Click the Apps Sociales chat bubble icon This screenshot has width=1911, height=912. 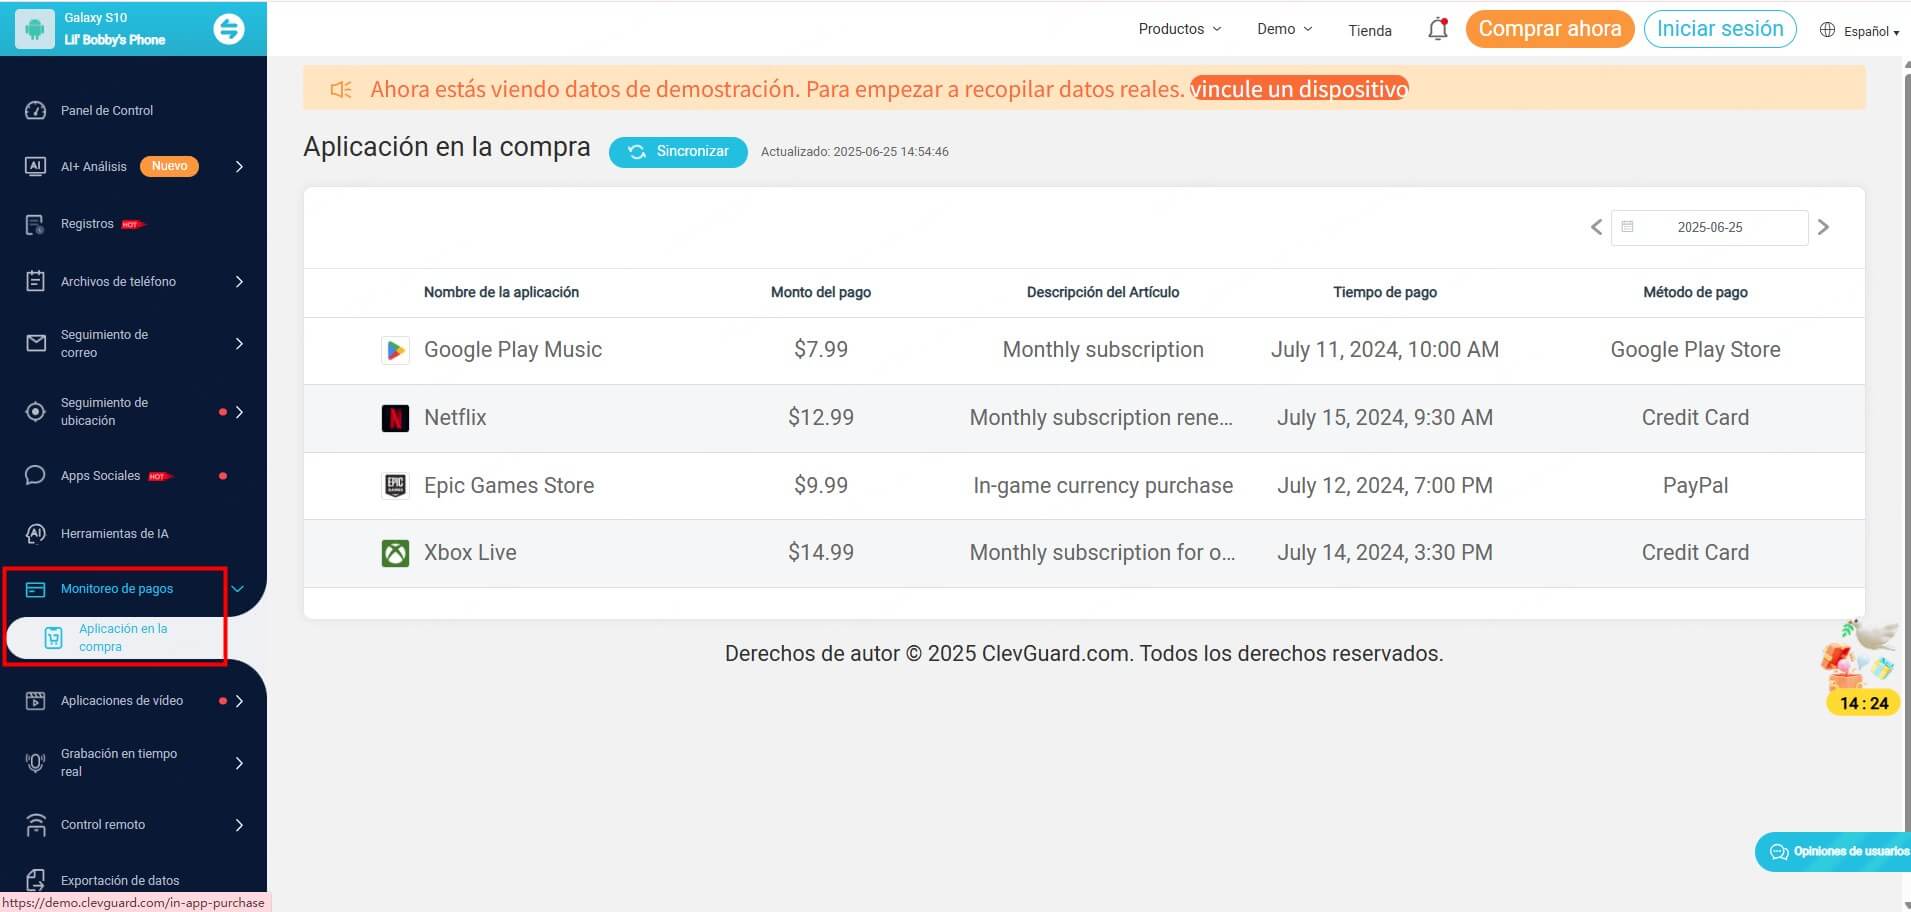pyautogui.click(x=35, y=475)
